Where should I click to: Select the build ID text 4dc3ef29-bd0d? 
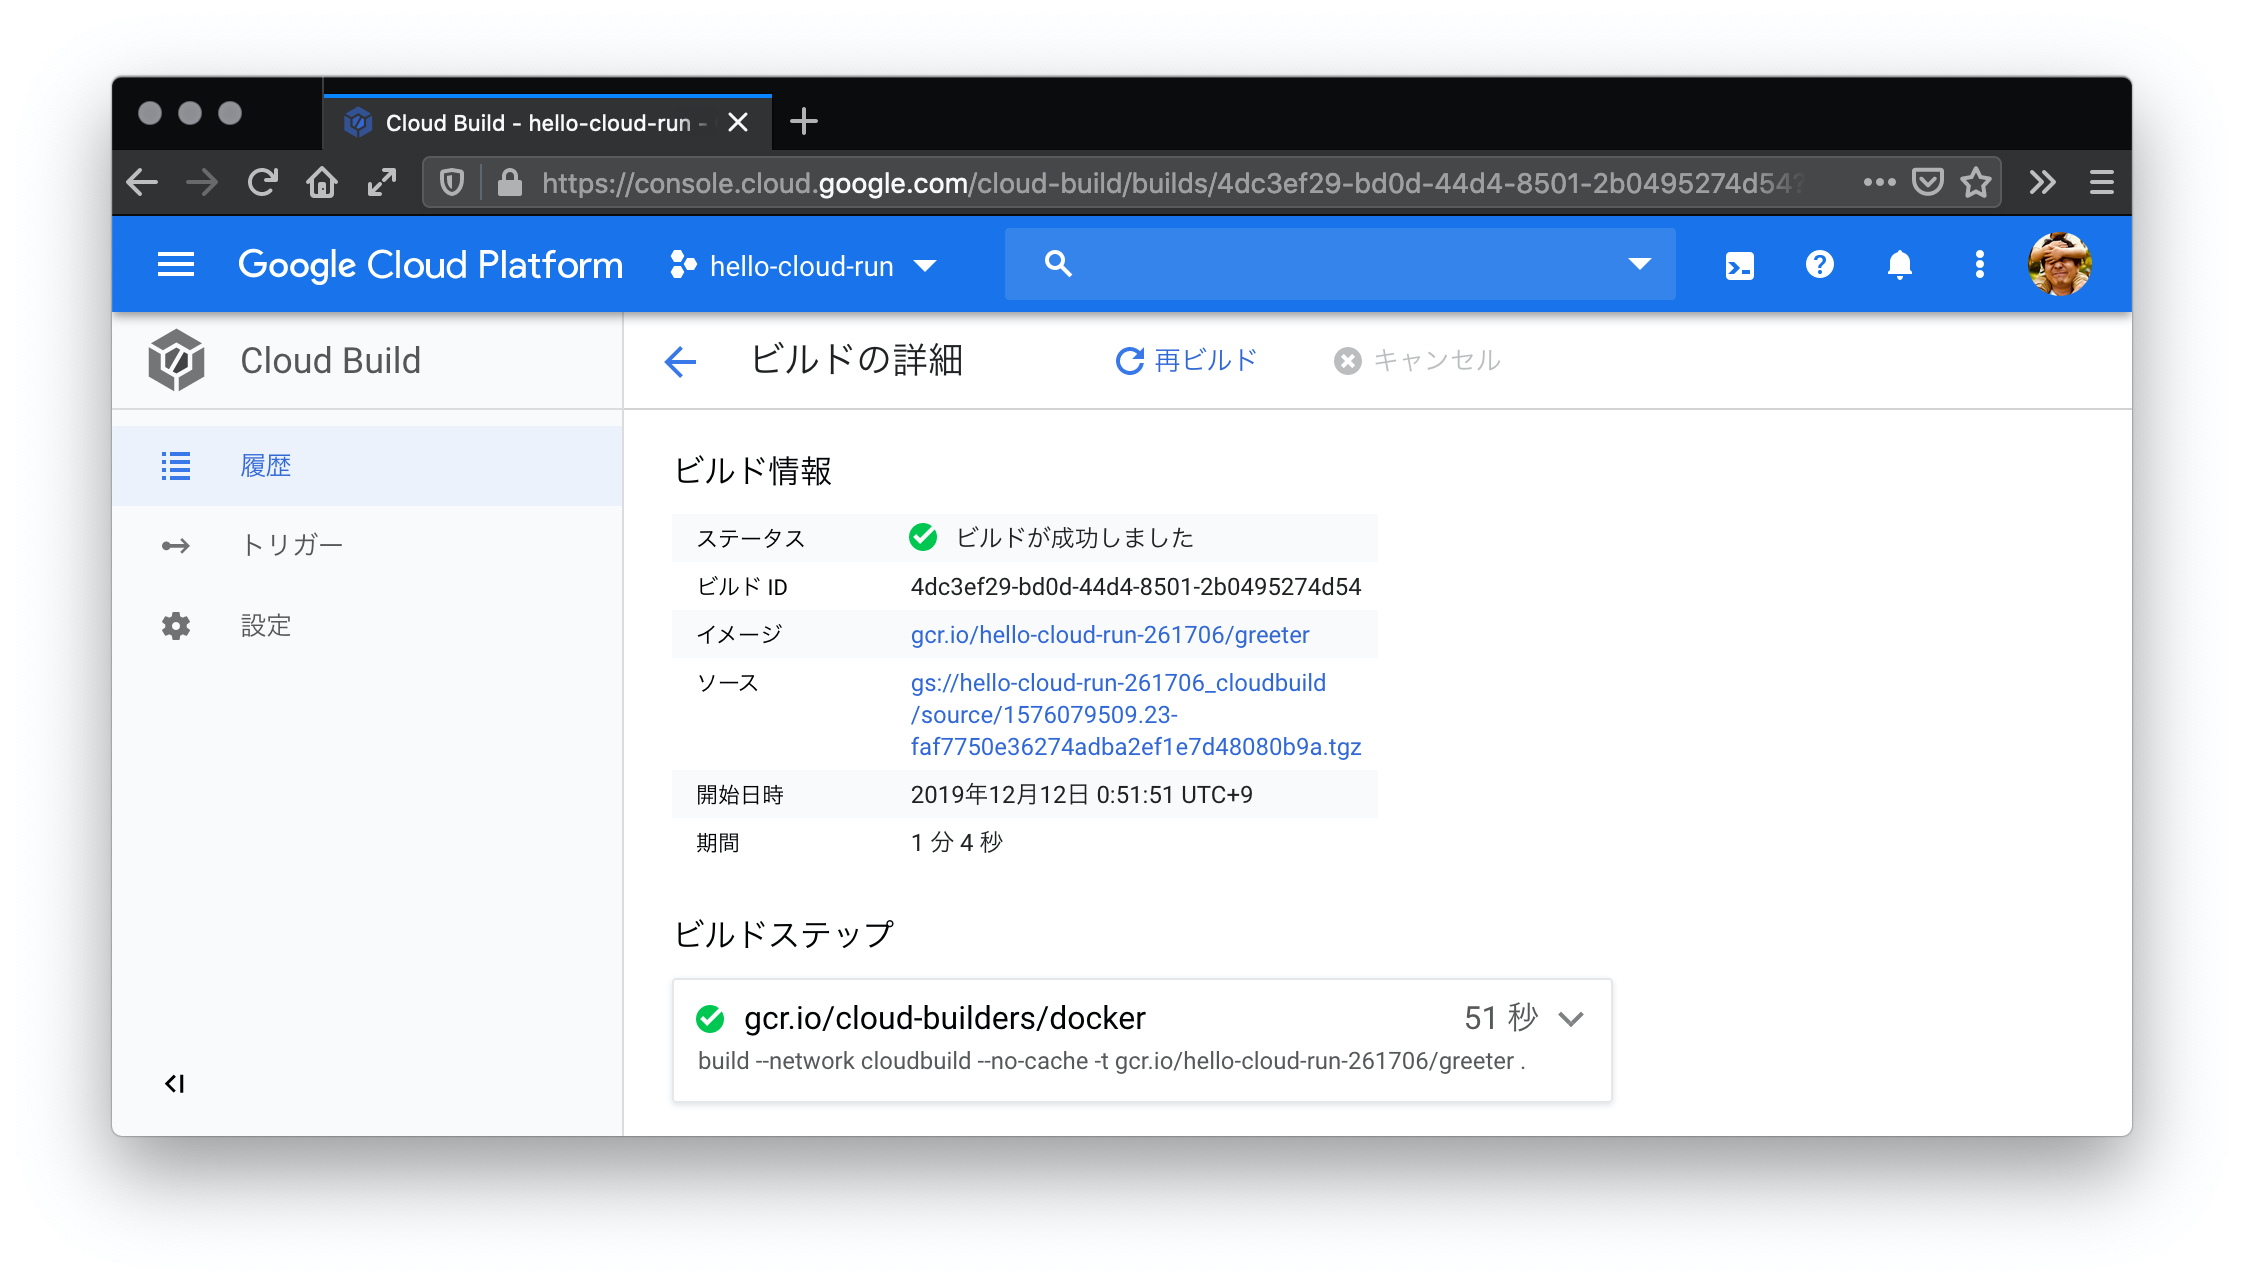click(1136, 587)
